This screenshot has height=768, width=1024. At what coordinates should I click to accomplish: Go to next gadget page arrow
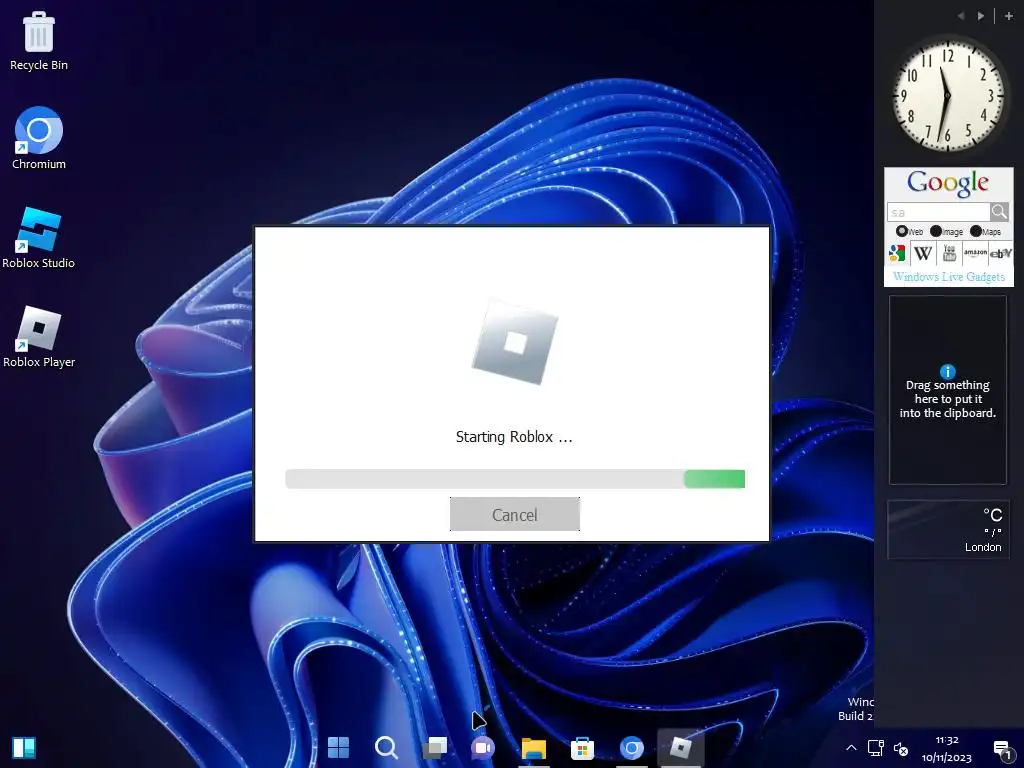[980, 16]
